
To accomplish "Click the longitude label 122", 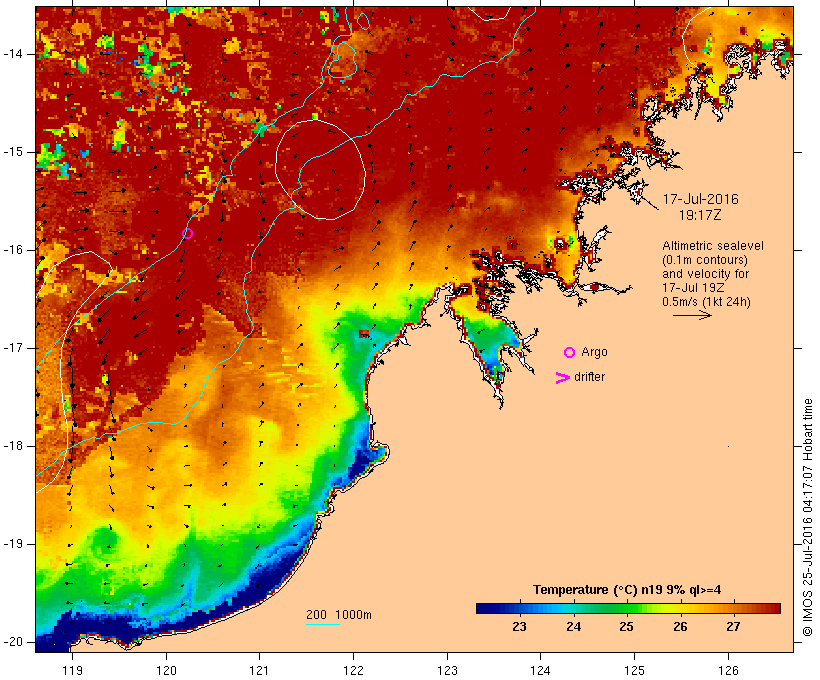I will [x=353, y=670].
